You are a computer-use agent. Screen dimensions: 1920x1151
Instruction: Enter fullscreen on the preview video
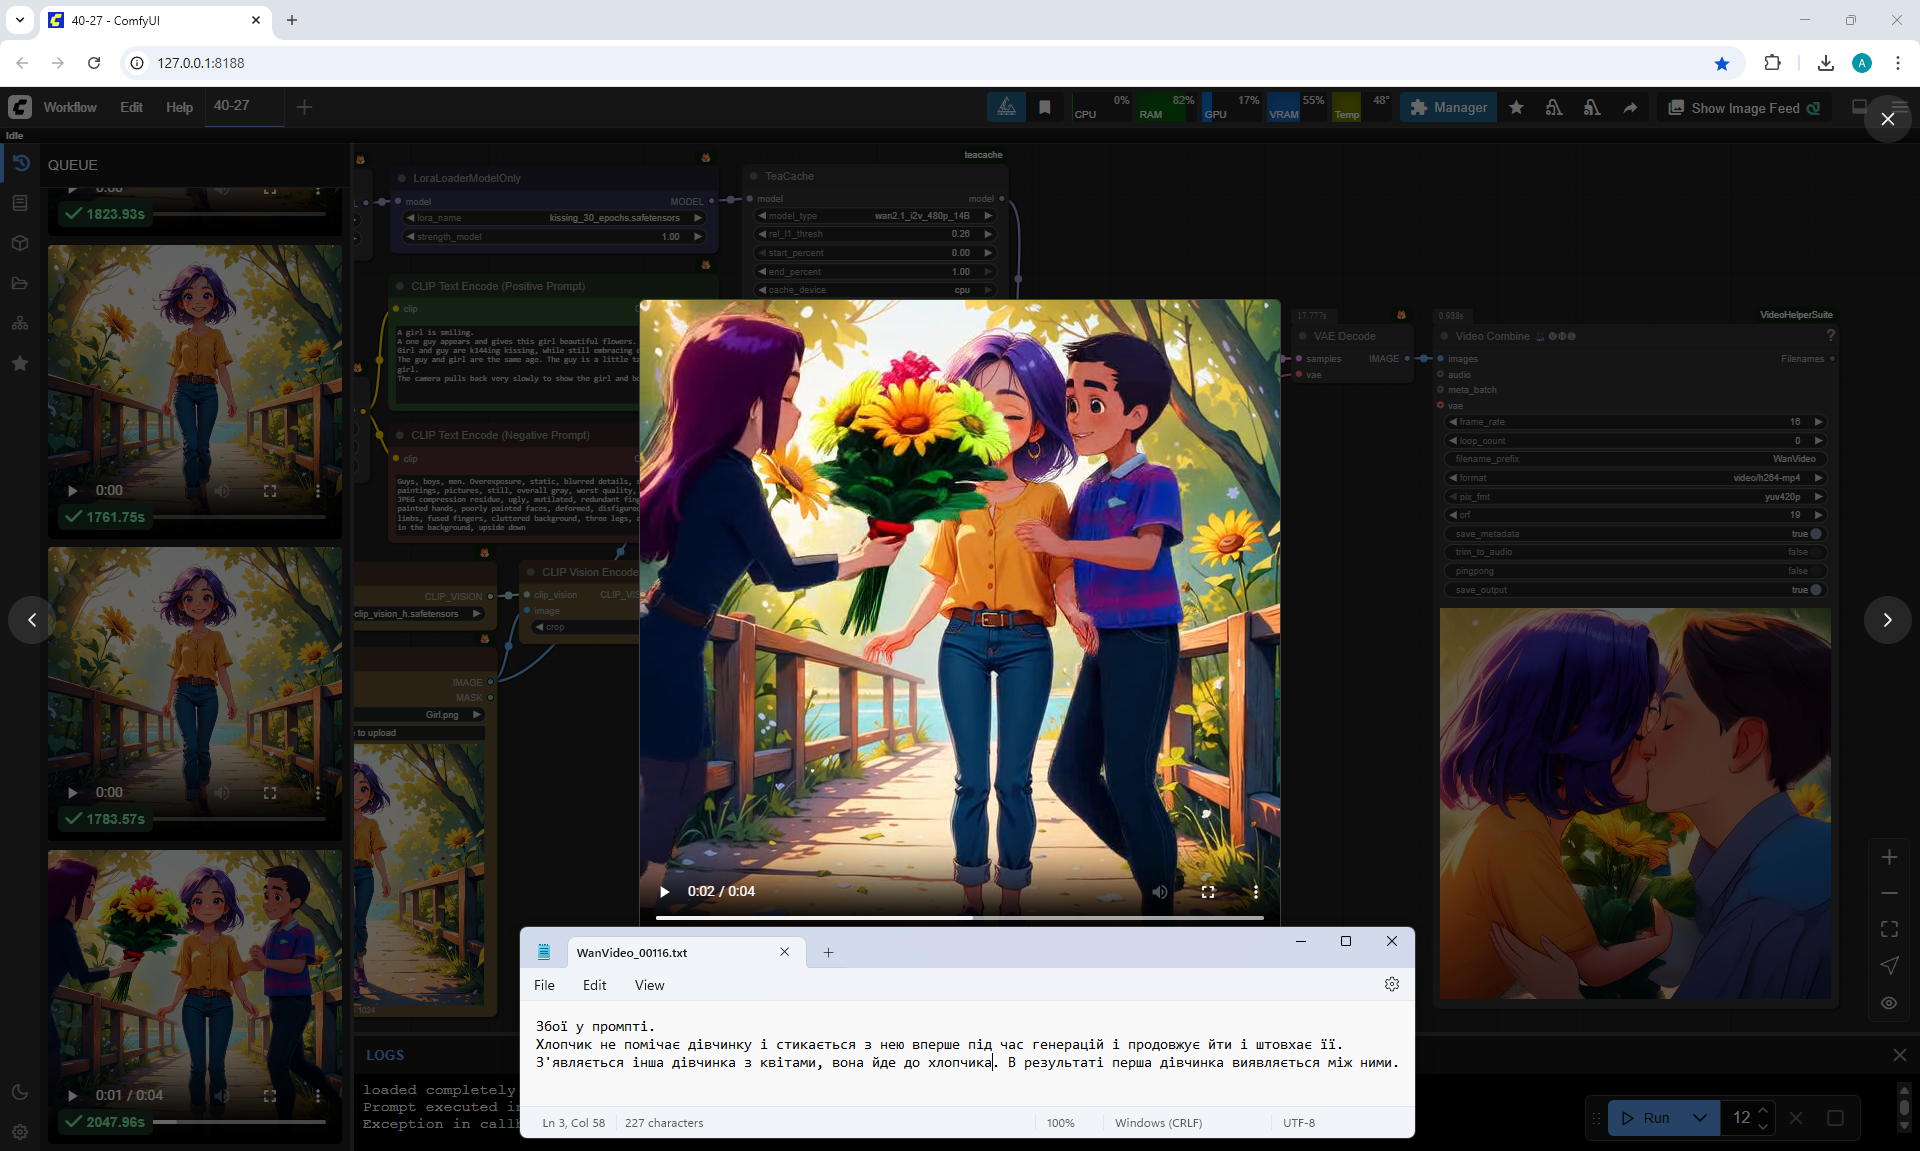1208,892
